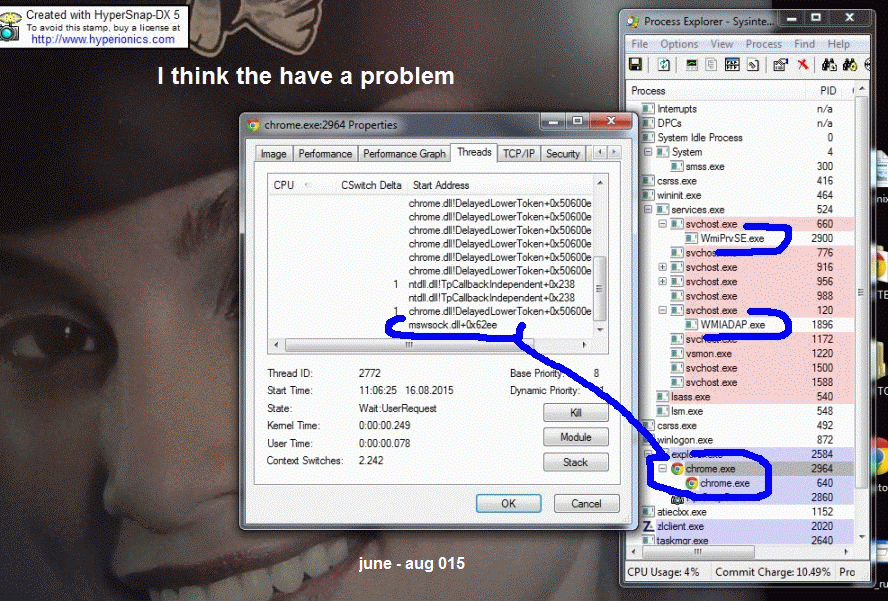
Task: Click the Save floppy-disk toolbar icon
Action: click(635, 65)
